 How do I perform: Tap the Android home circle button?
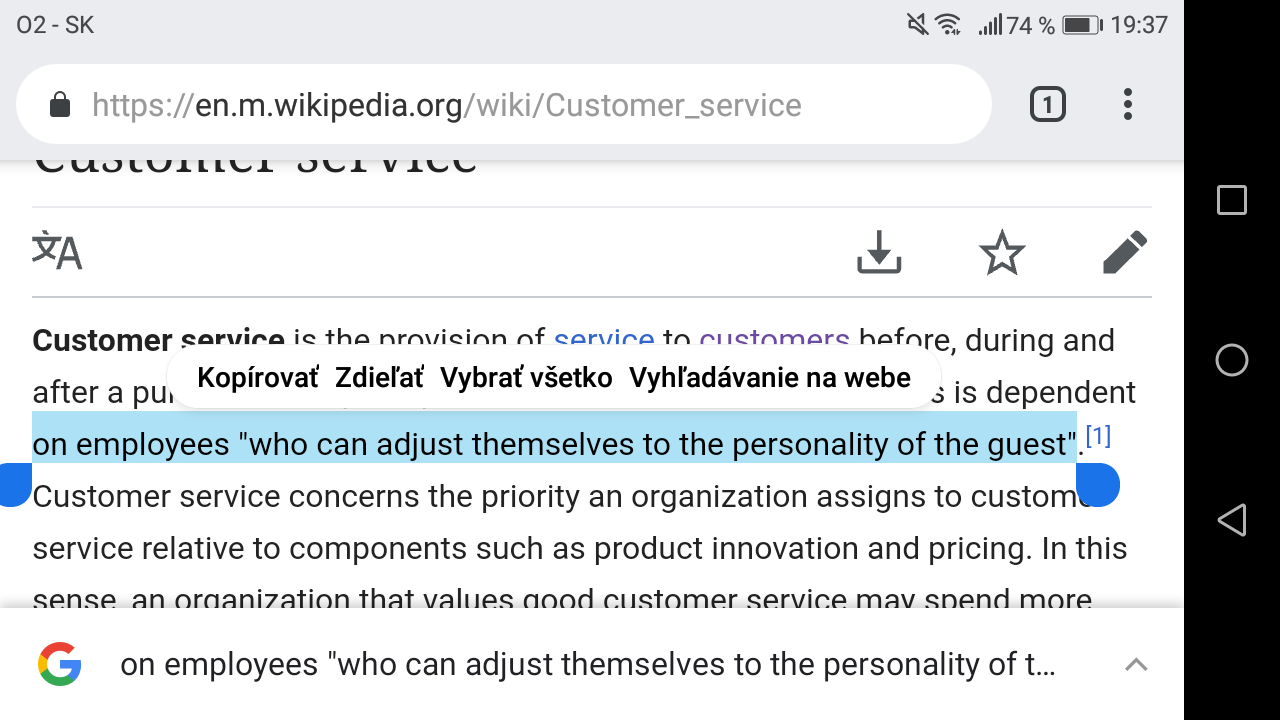[x=1232, y=360]
